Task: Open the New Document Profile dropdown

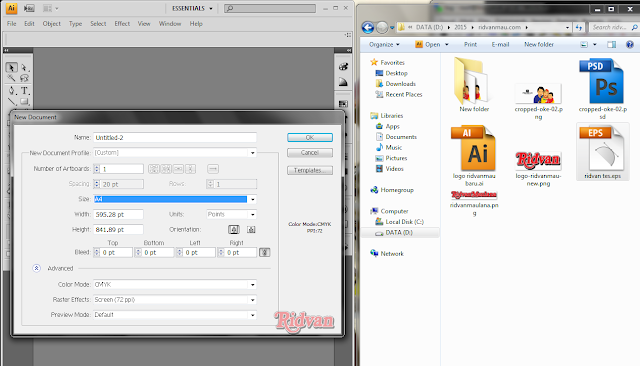Action: click(x=175, y=153)
